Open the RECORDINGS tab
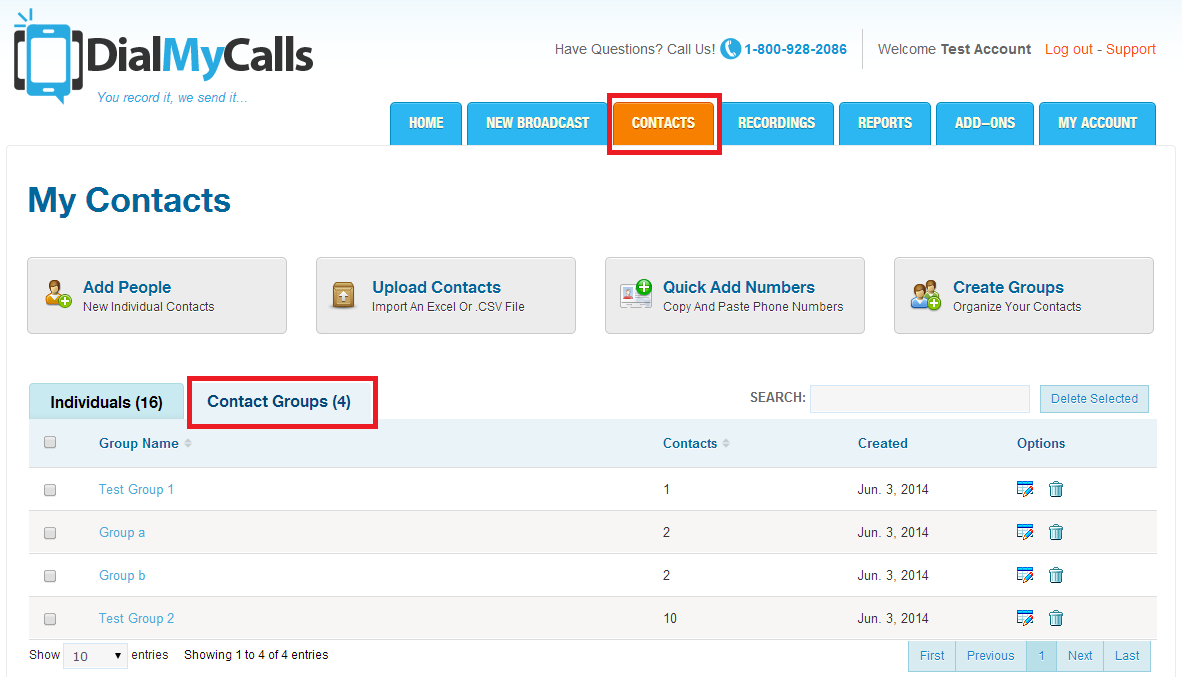Screen dimensions: 1182x677 pos(776,123)
